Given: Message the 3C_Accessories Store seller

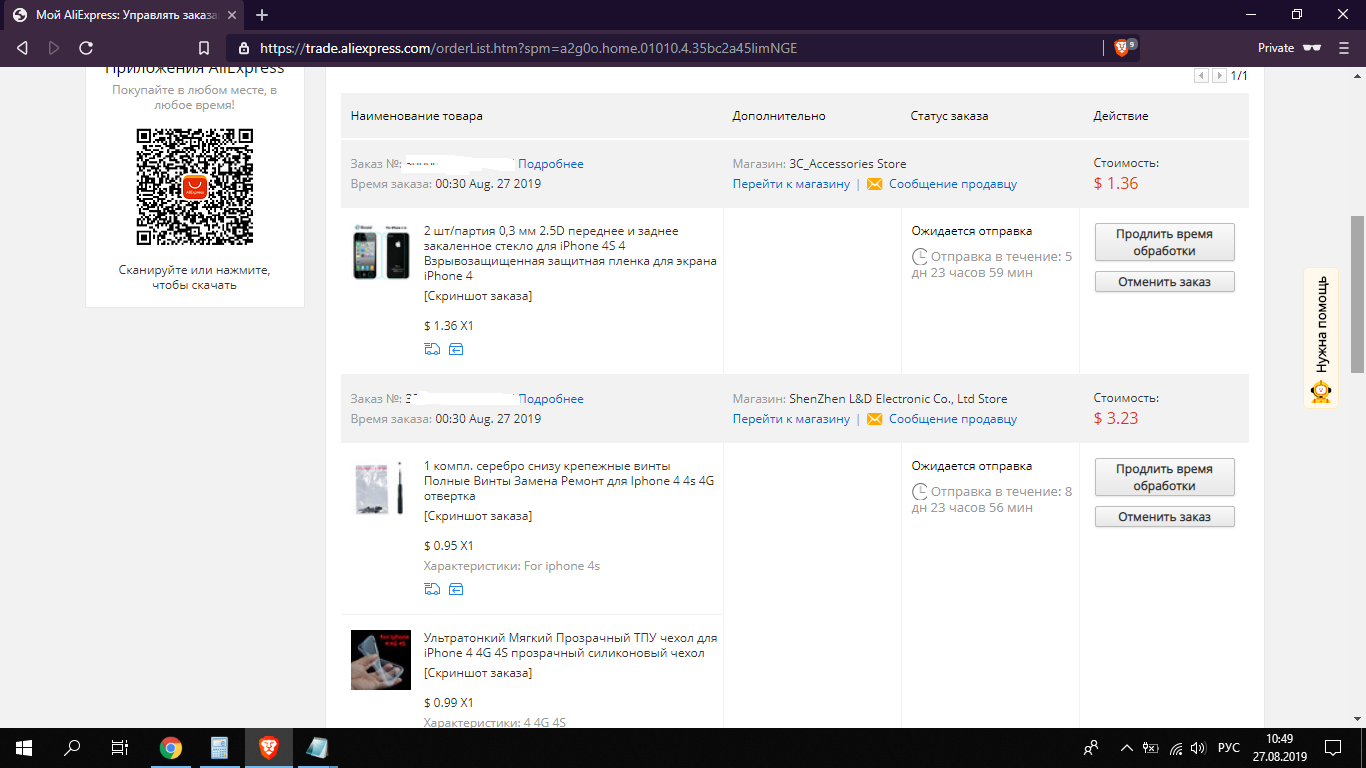Looking at the screenshot, I should point(953,184).
